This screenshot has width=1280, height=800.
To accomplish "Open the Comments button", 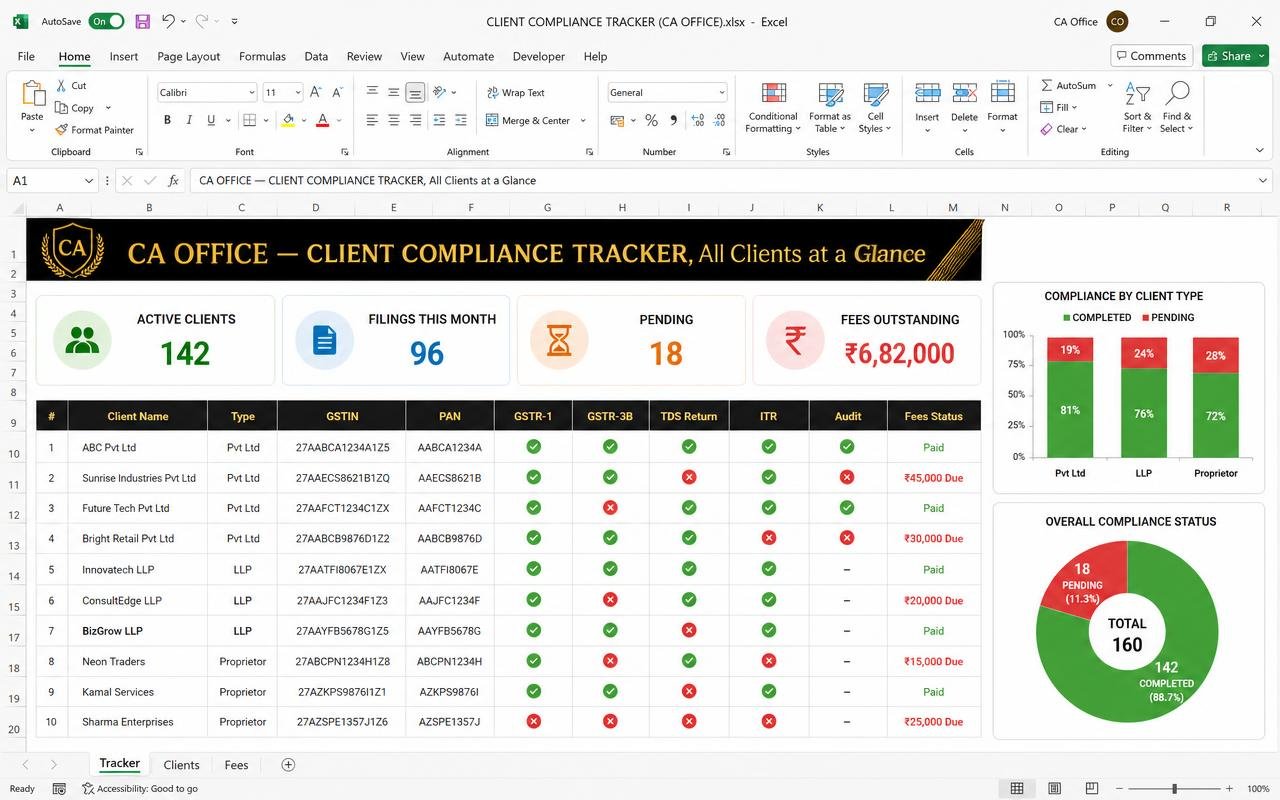I will tap(1152, 56).
